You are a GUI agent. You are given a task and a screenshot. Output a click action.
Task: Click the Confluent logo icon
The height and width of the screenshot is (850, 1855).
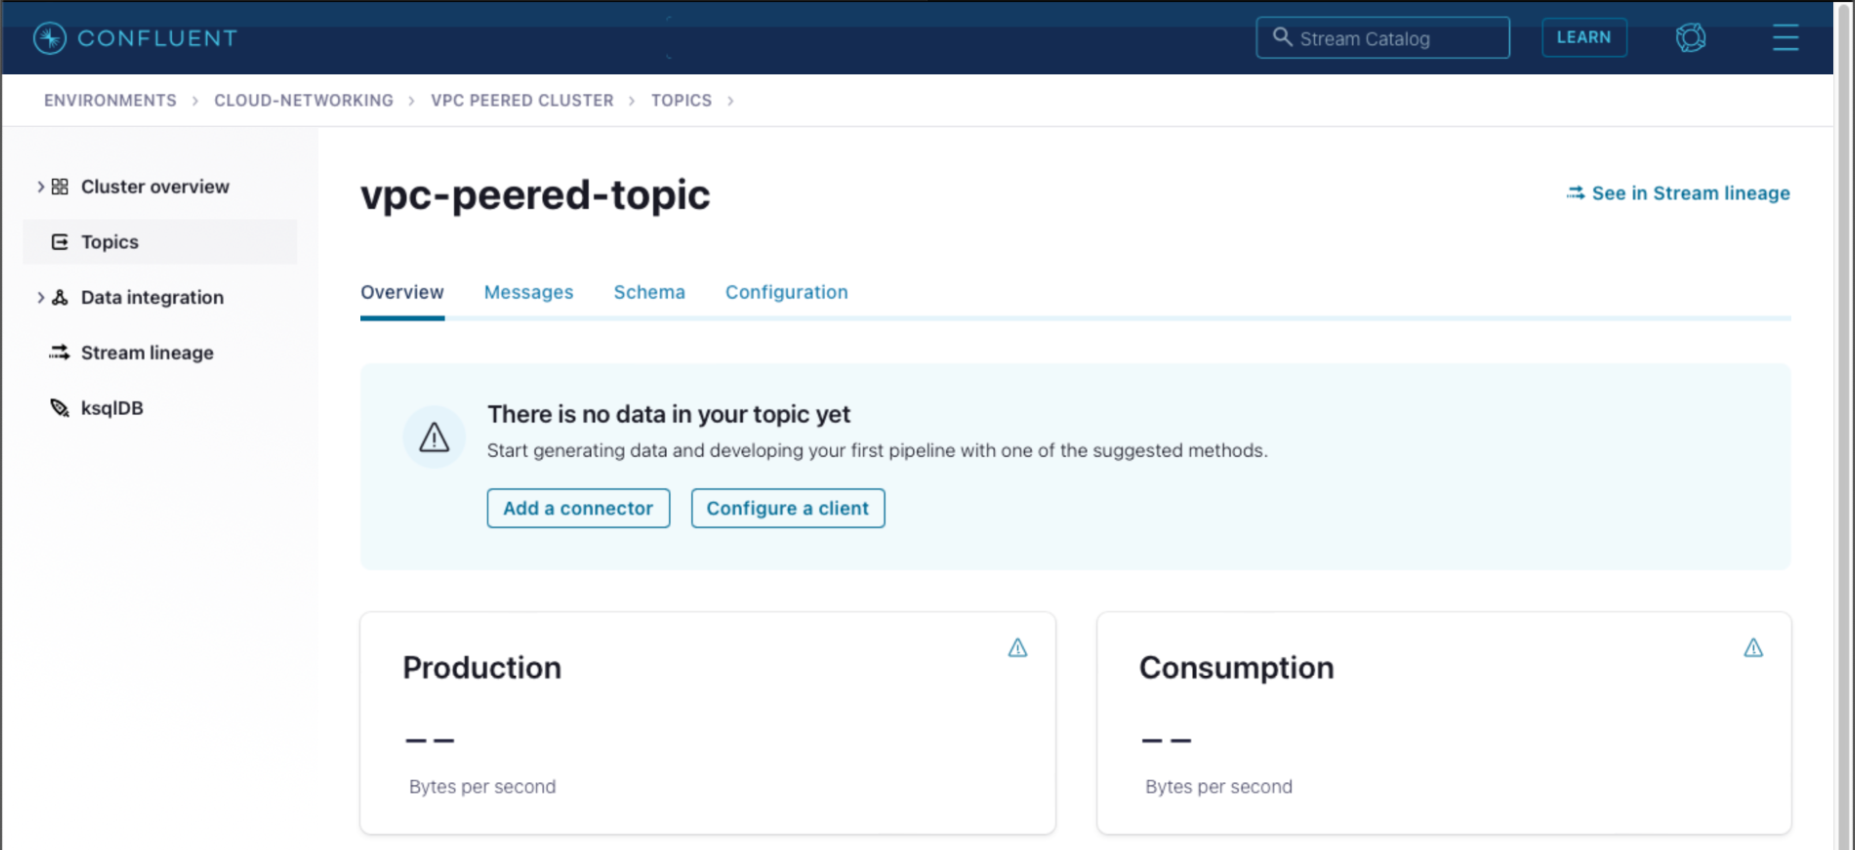pos(49,38)
